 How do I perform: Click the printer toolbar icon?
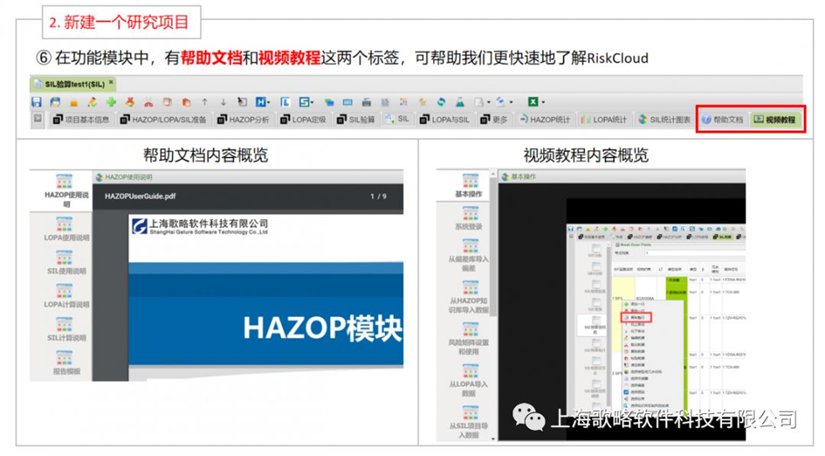pos(366,102)
